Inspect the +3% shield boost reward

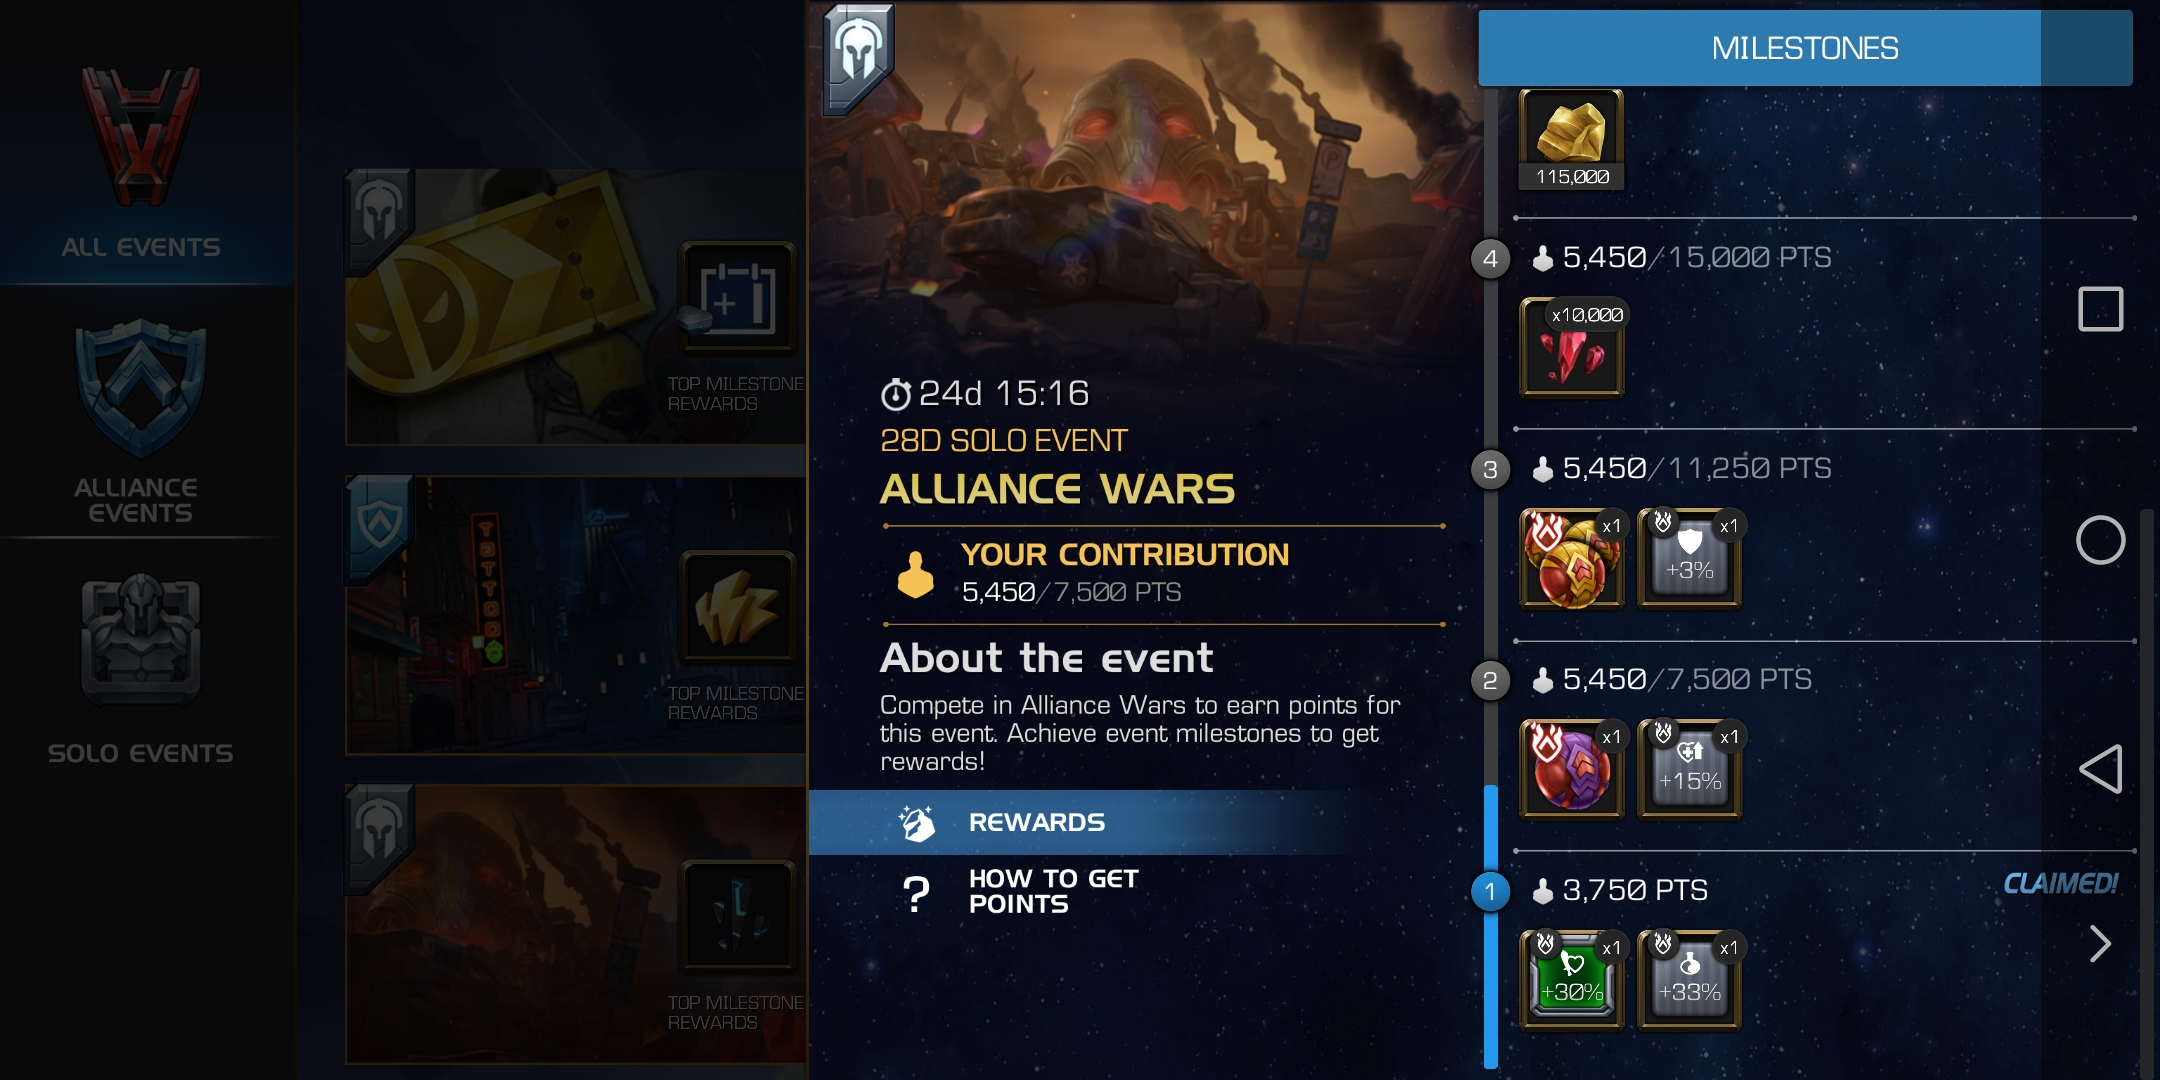pos(1690,558)
